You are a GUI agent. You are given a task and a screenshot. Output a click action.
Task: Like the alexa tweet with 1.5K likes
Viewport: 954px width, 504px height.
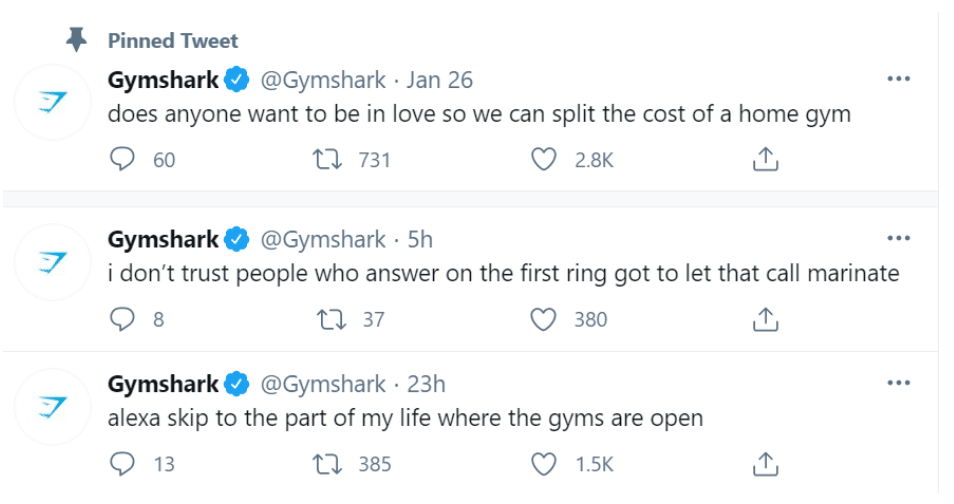pos(543,464)
